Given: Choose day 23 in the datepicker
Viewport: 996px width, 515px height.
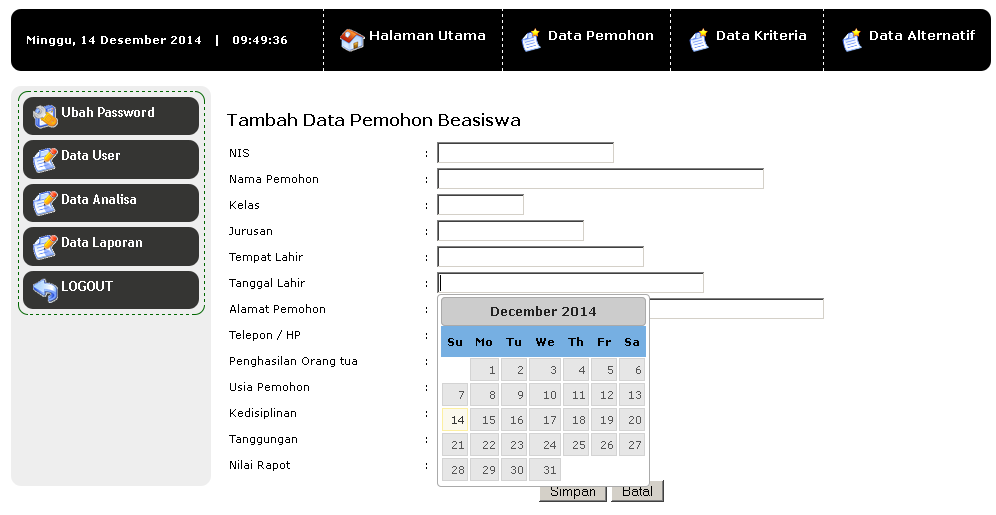Looking at the screenshot, I should point(514,445).
